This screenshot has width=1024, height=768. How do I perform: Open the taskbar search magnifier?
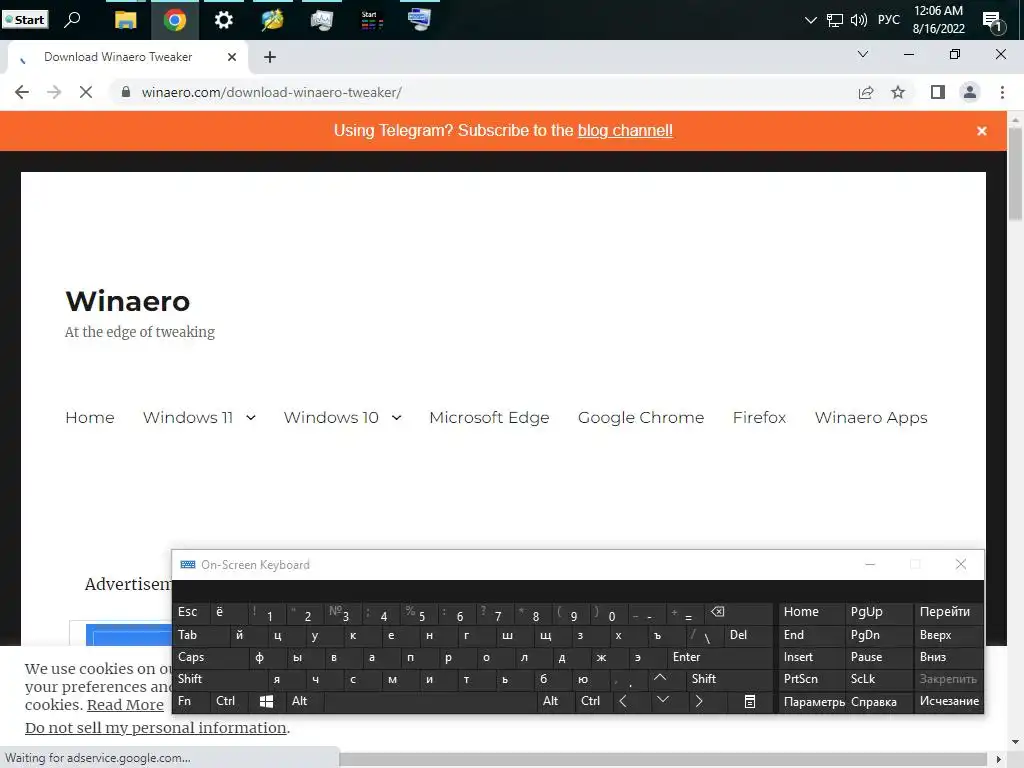coord(72,20)
